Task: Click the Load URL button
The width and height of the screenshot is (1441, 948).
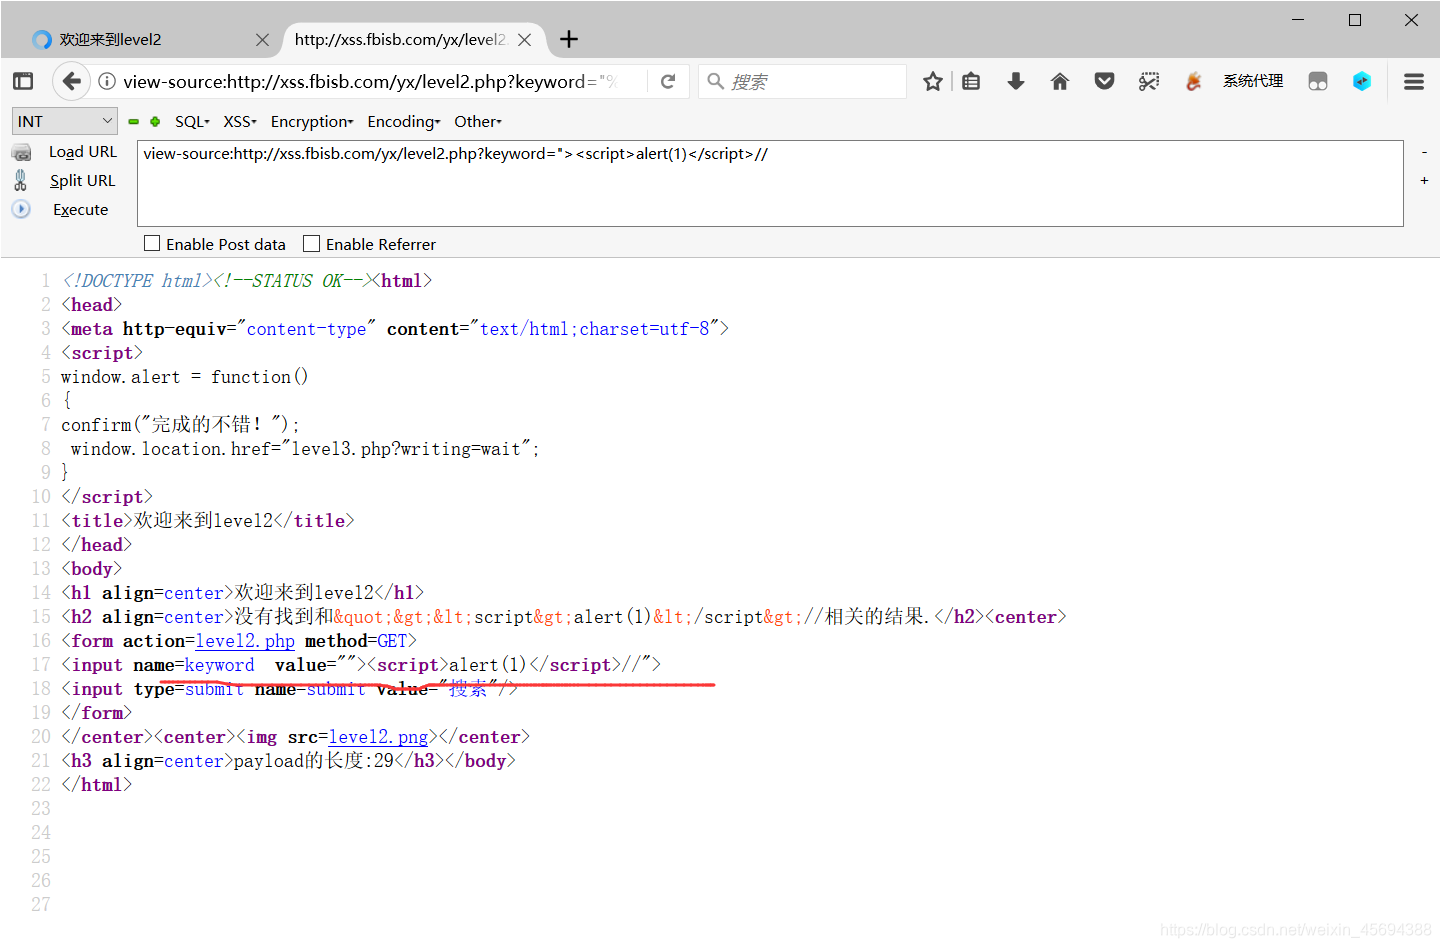Action: pyautogui.click(x=83, y=152)
